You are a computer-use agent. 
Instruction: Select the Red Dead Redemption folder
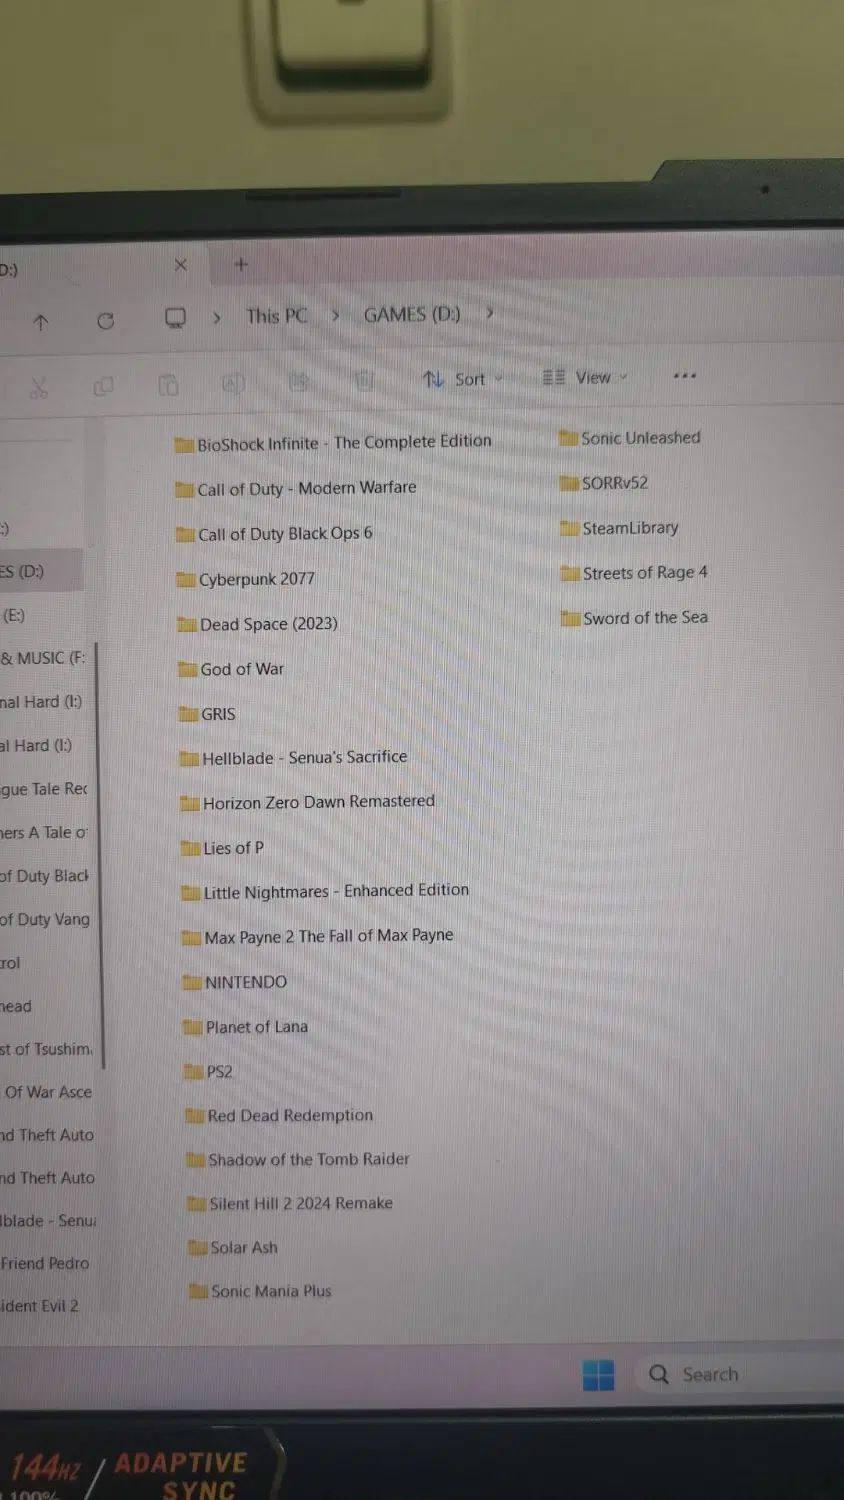(x=280, y=1116)
